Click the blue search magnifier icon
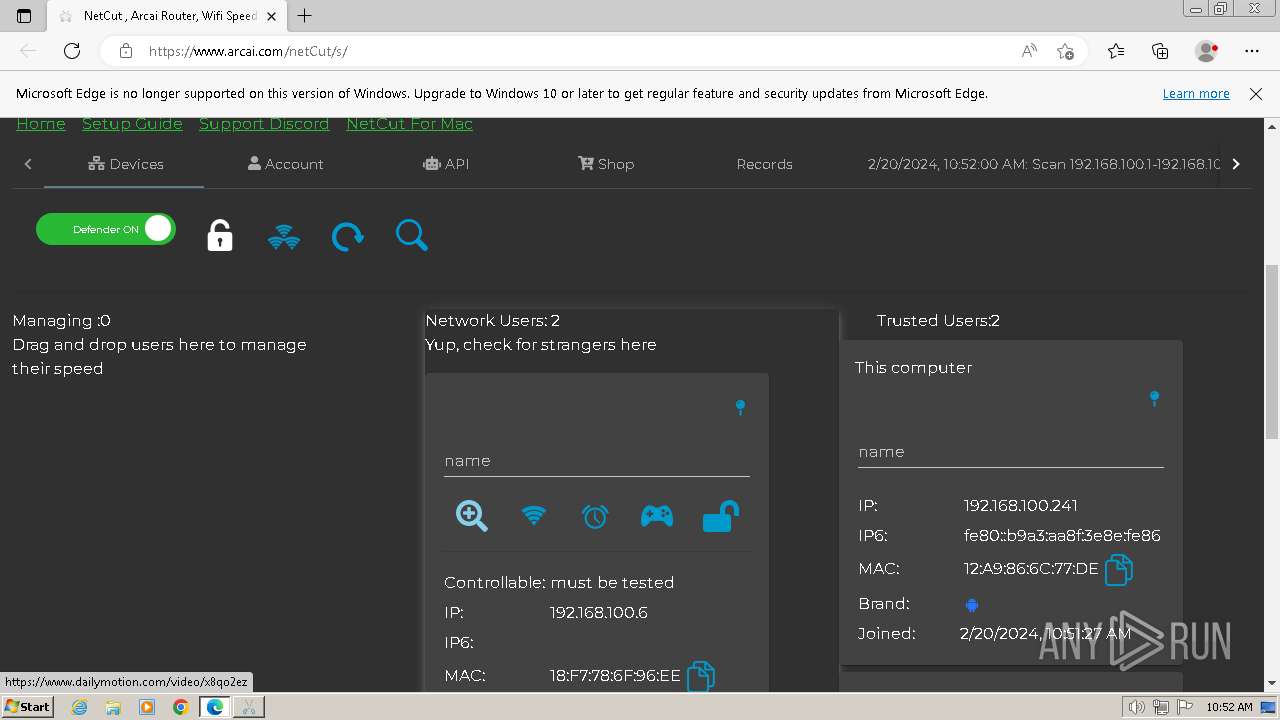1280x720 pixels. point(411,235)
